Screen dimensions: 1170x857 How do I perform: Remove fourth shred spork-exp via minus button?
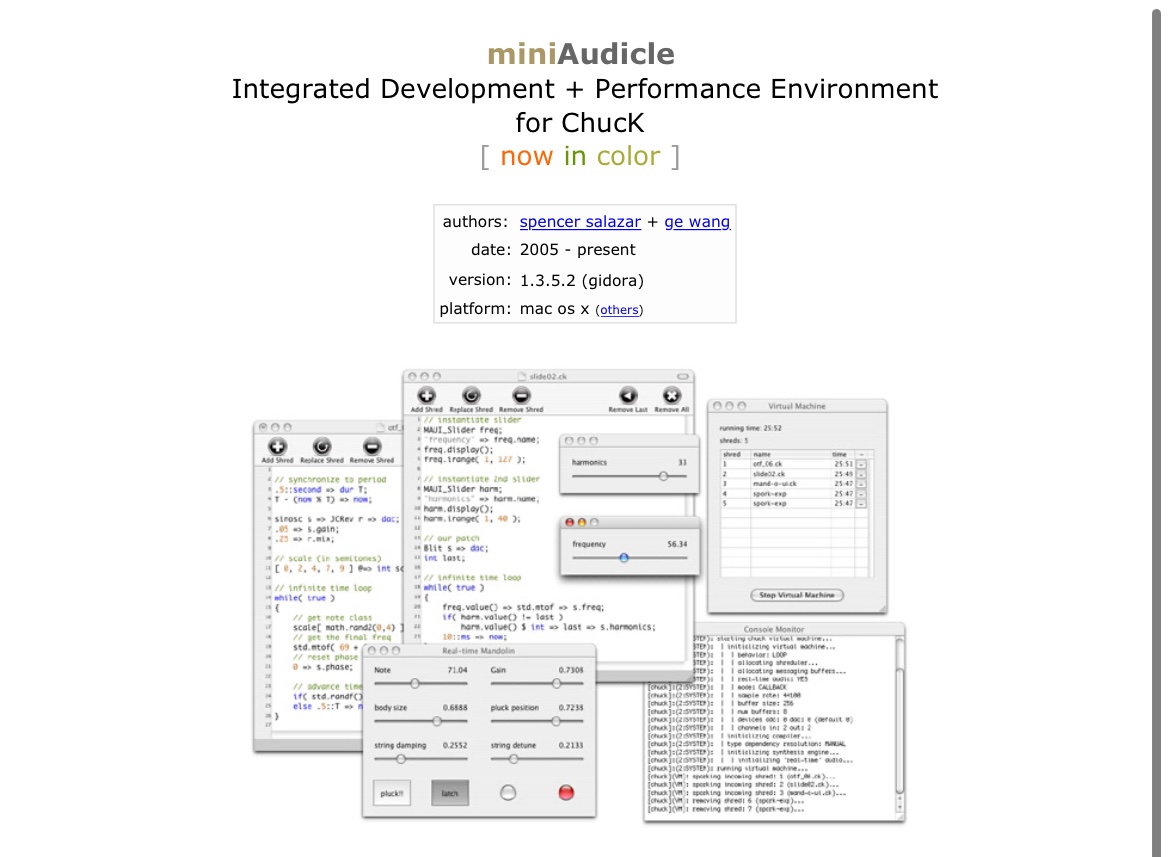tap(861, 494)
